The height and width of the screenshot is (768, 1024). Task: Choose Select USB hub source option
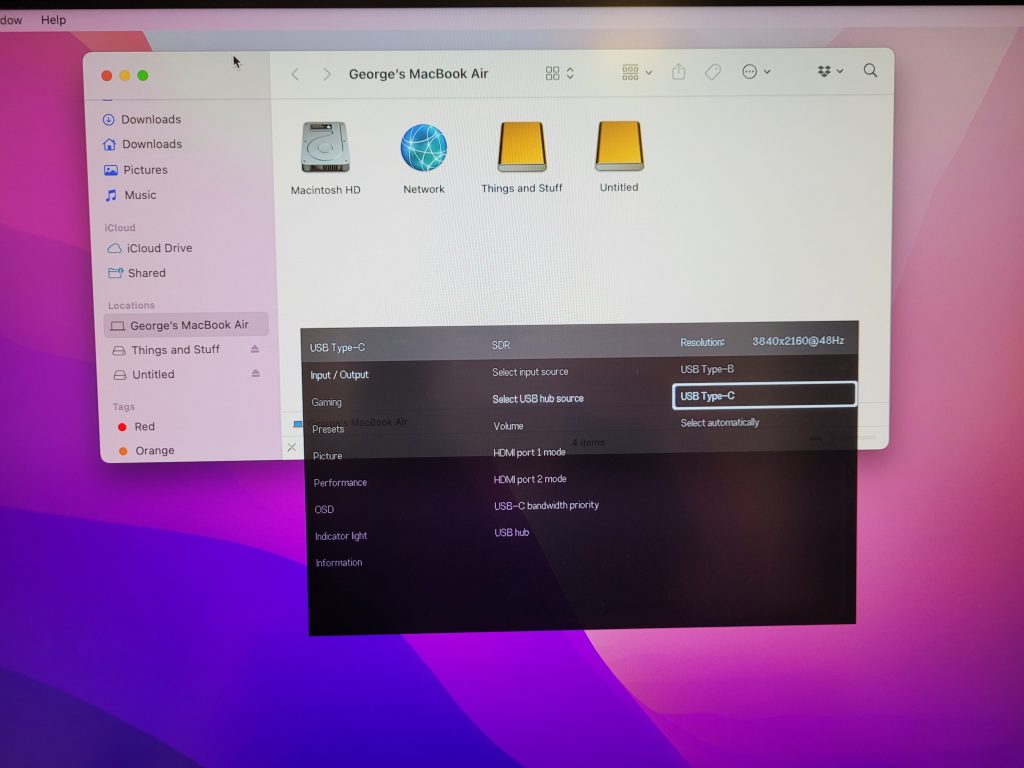pos(537,399)
